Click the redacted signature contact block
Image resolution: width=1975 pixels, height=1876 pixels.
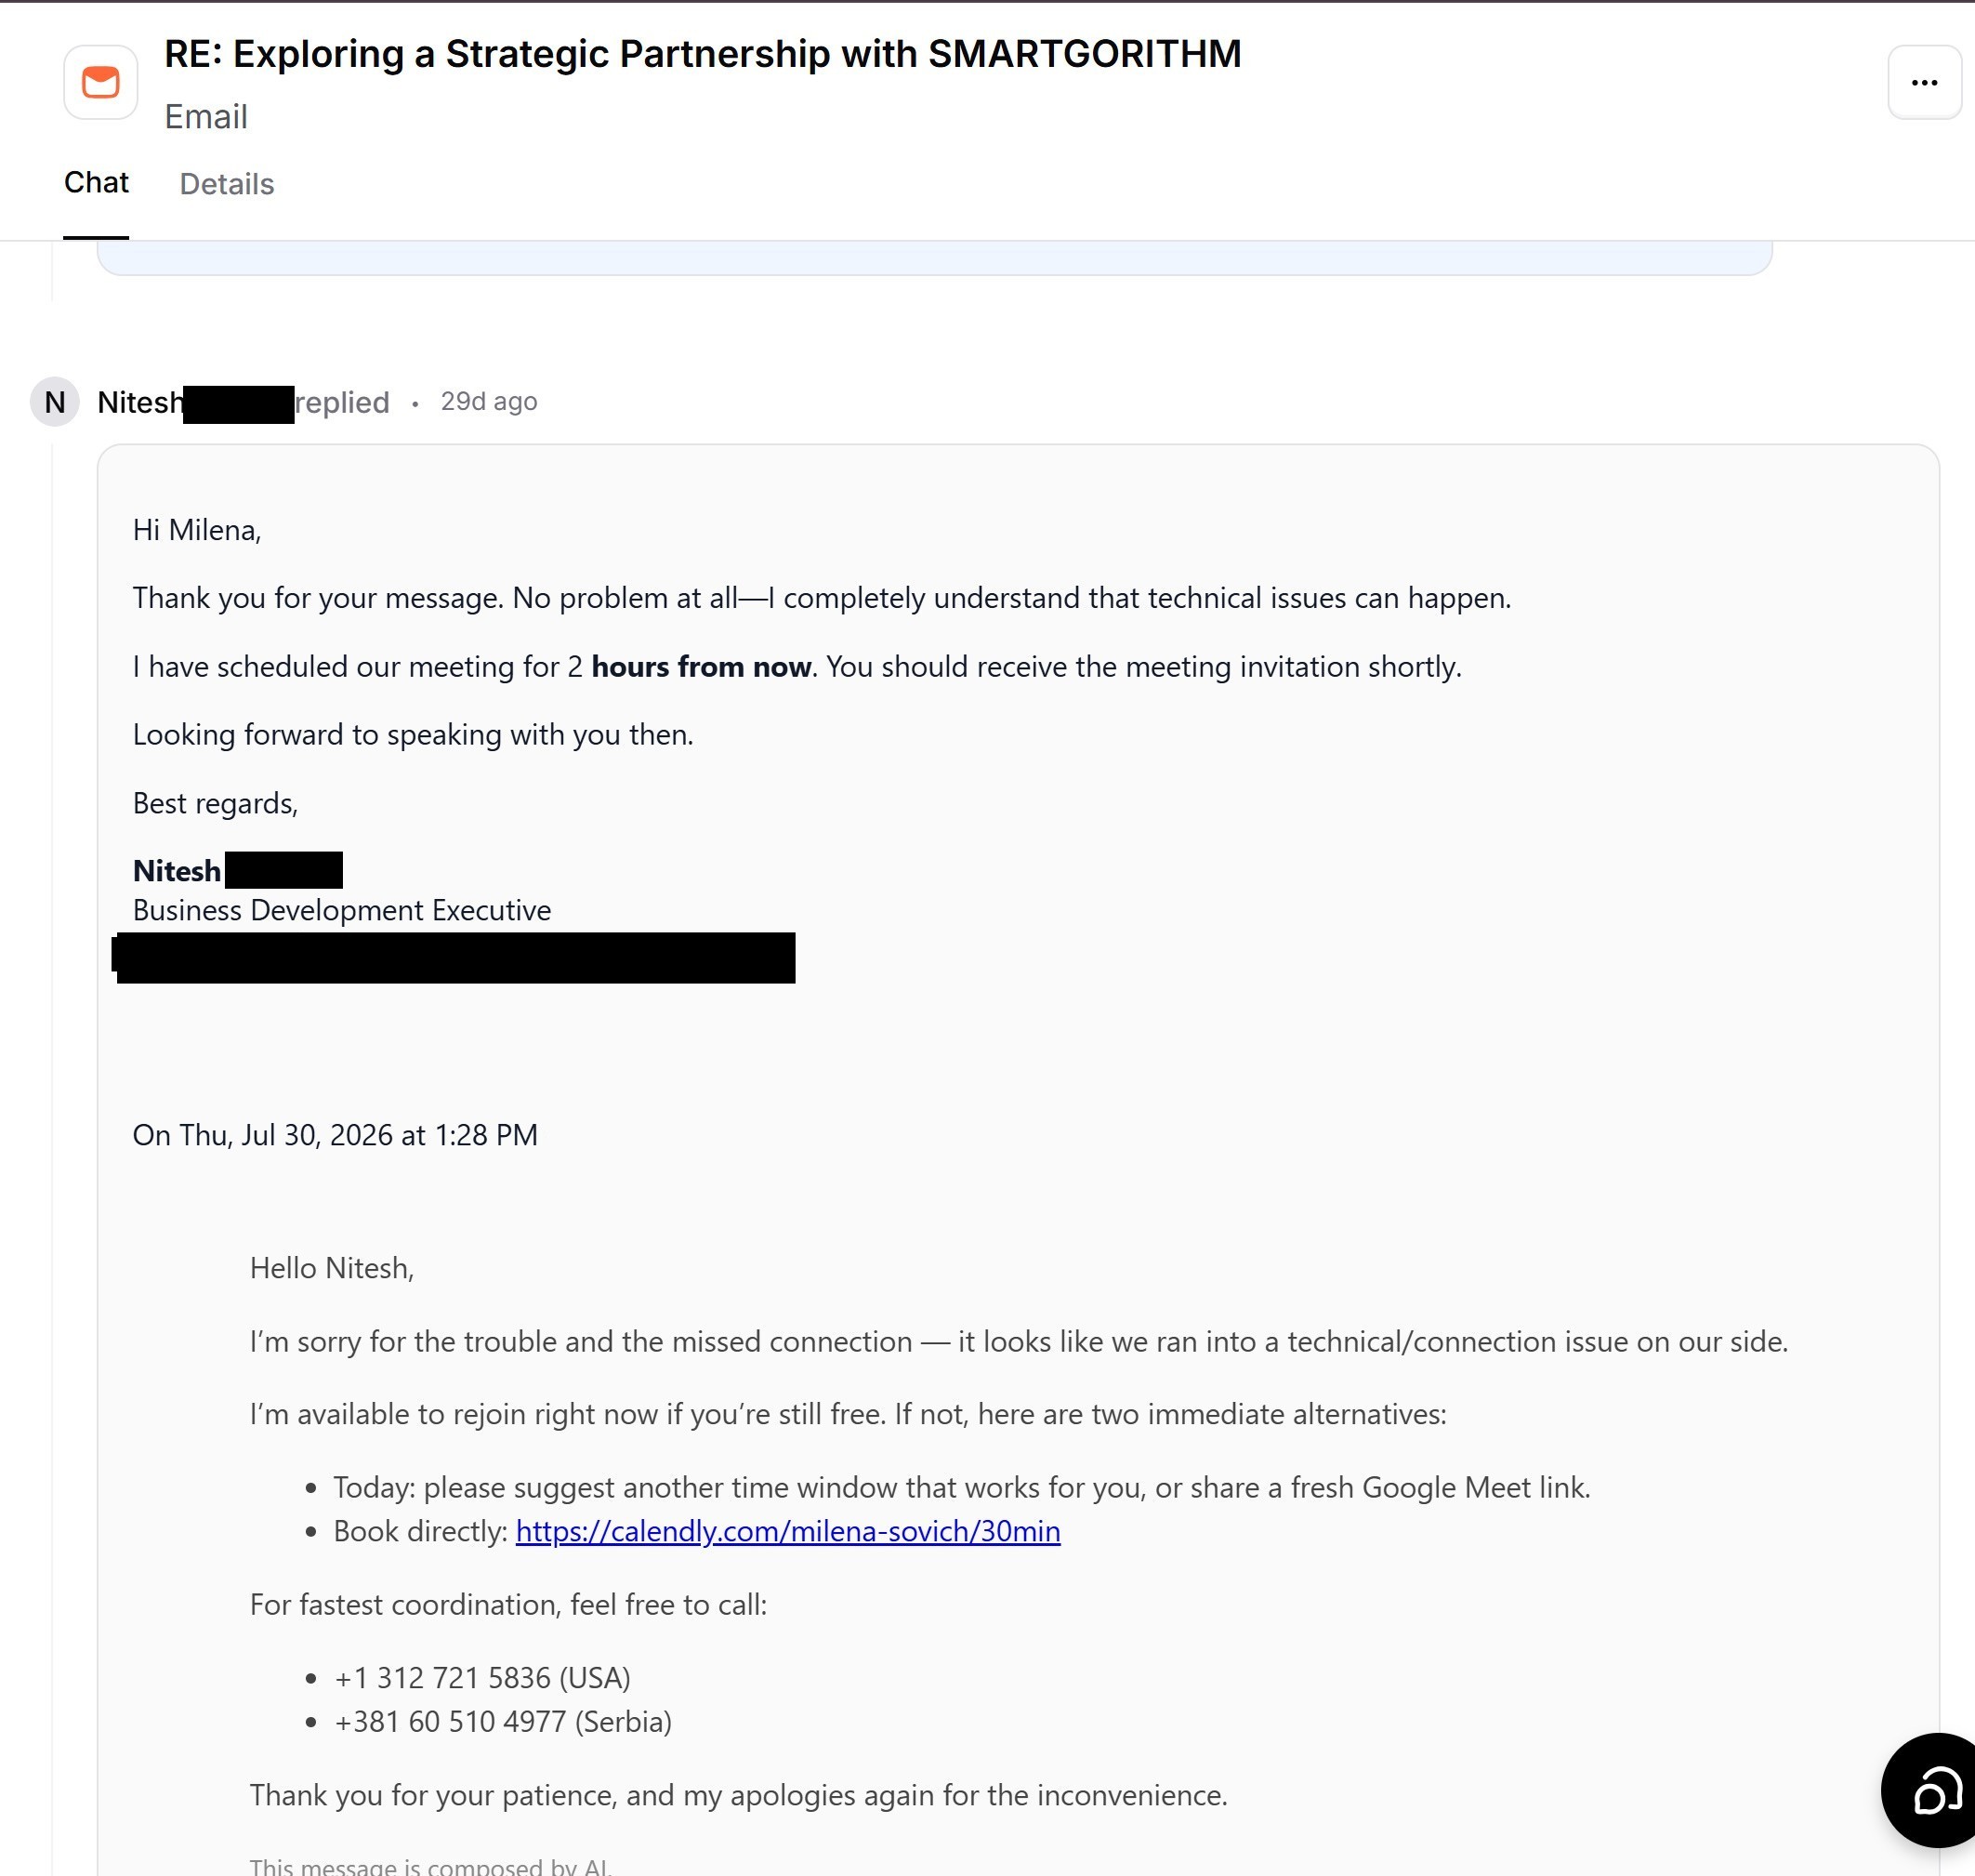tap(454, 958)
